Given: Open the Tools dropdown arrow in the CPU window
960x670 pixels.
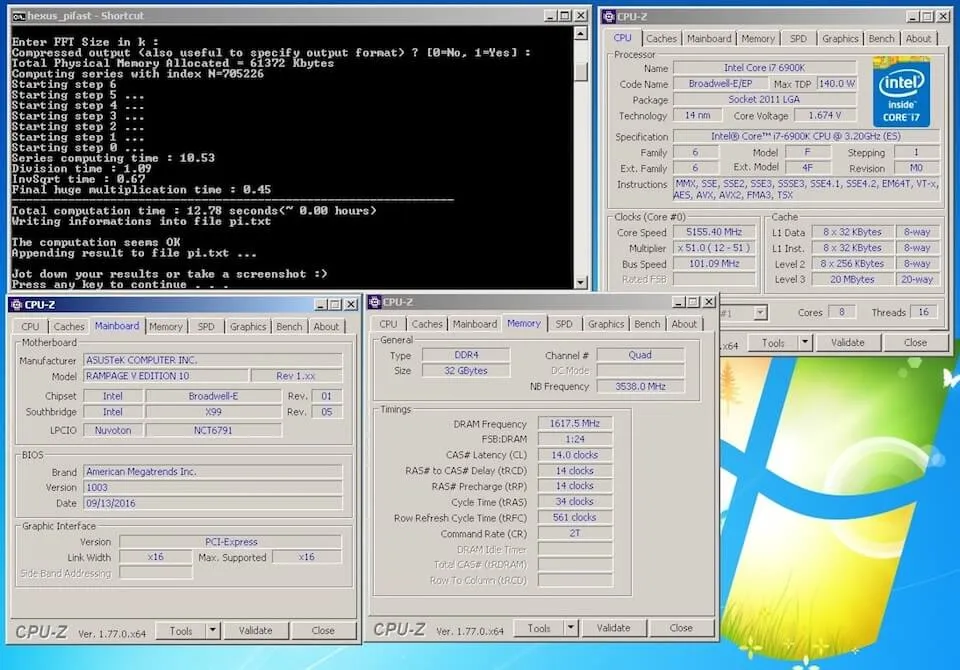Looking at the screenshot, I should (x=804, y=342).
